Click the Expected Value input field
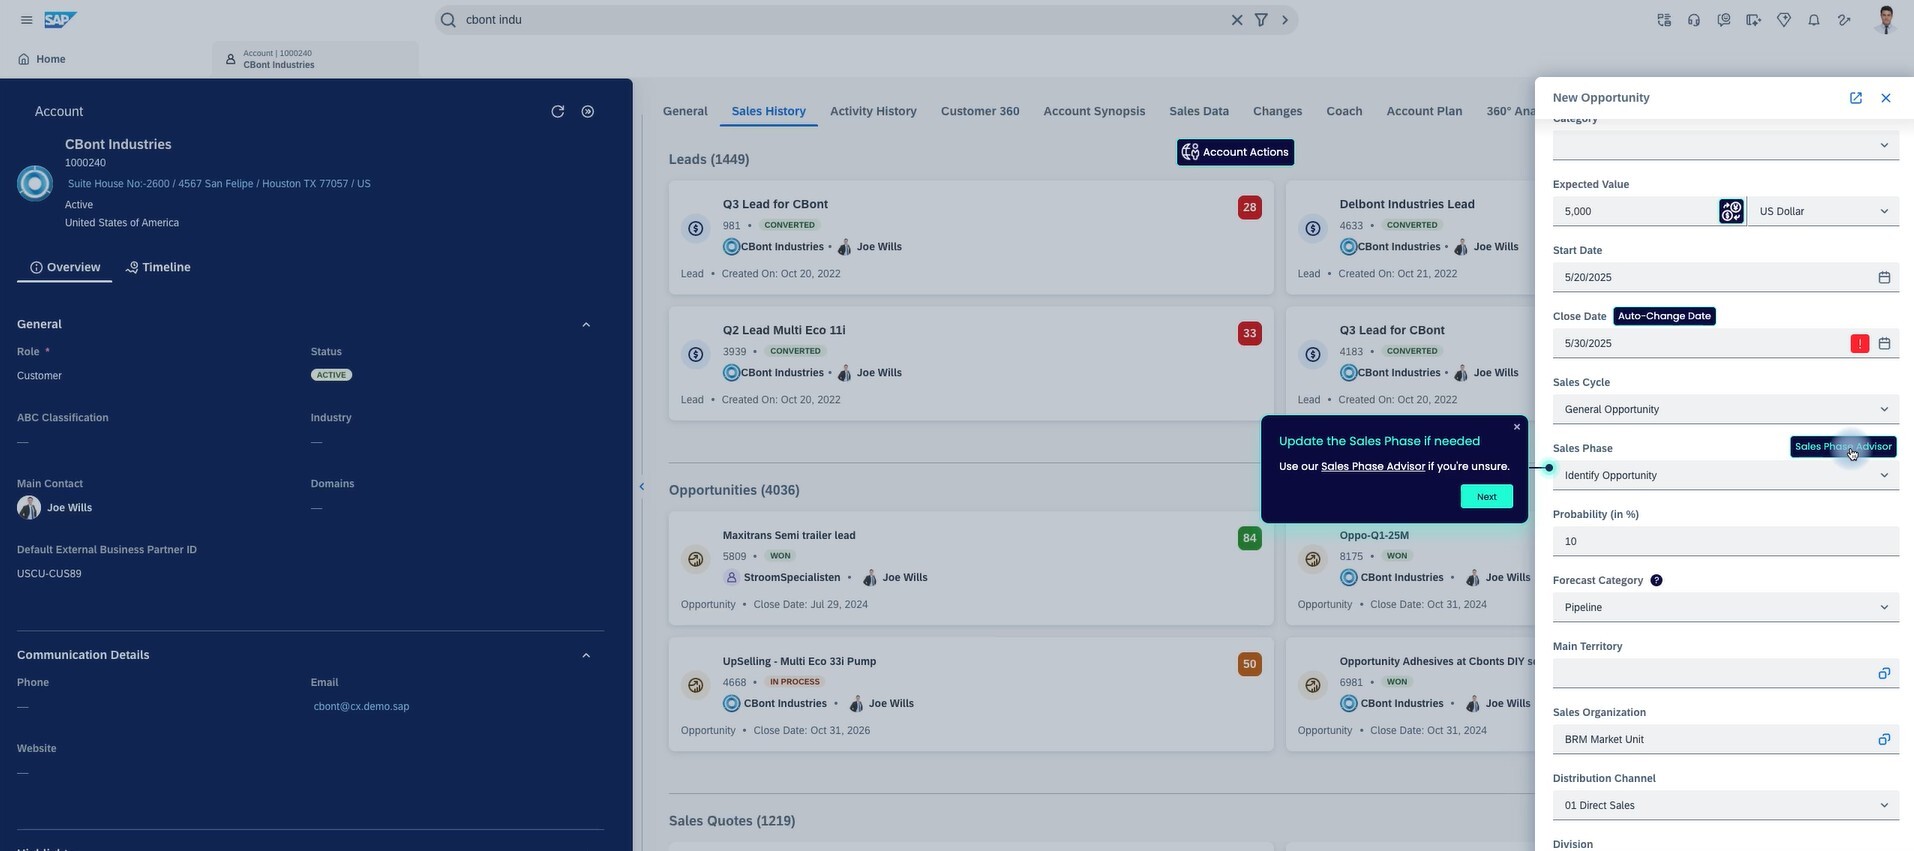The image size is (1914, 851). (x=1635, y=211)
